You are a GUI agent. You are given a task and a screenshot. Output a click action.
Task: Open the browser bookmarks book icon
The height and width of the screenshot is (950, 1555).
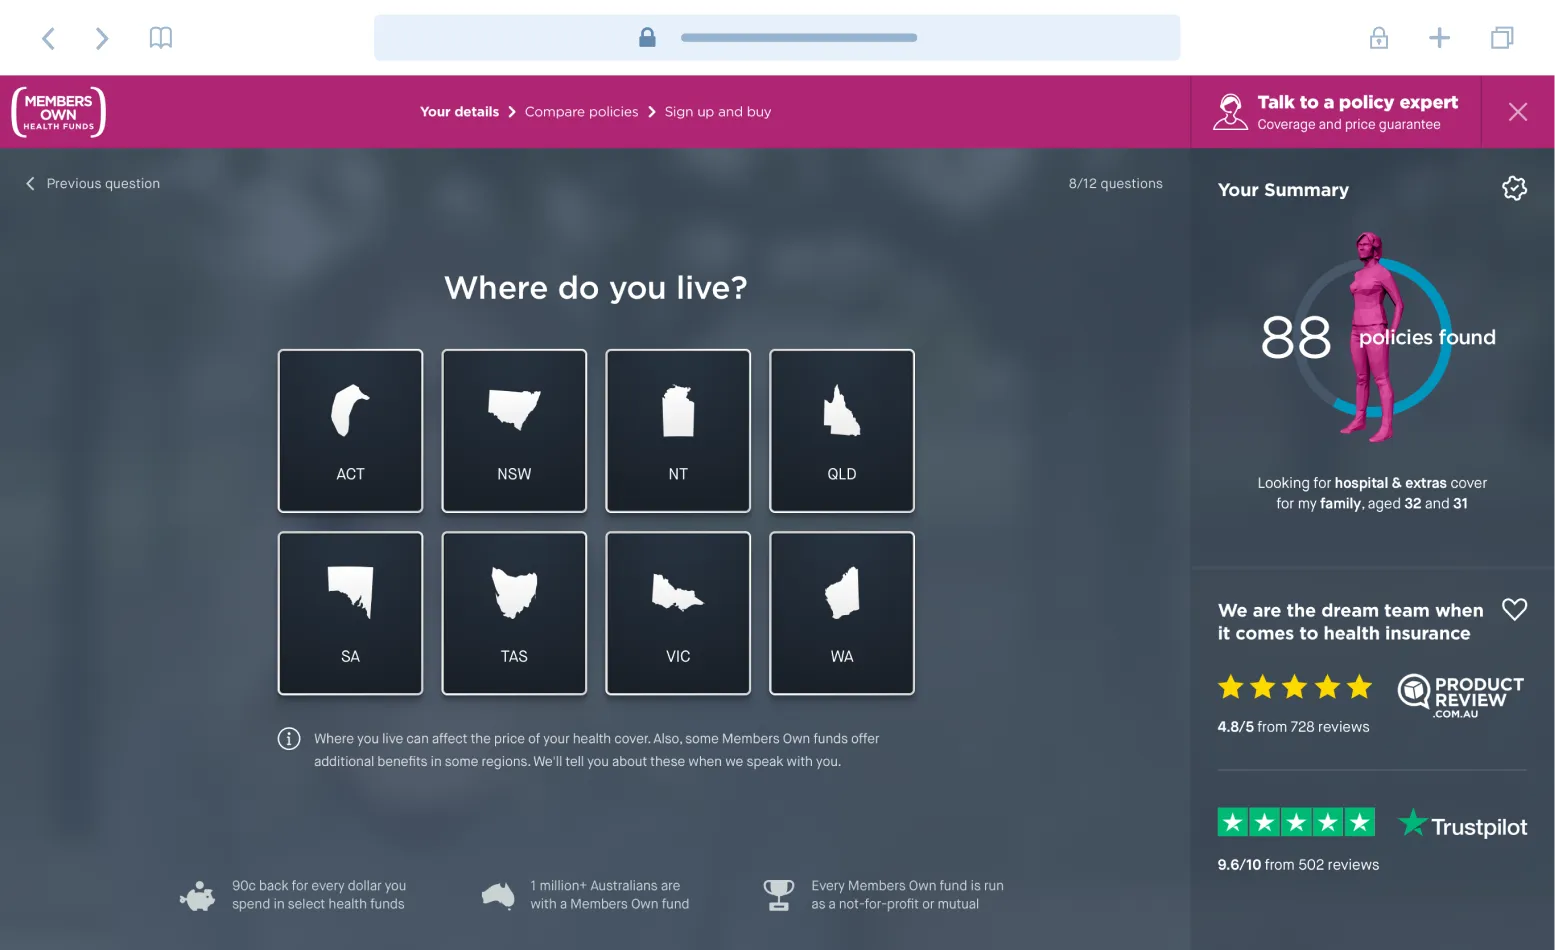[x=161, y=38]
